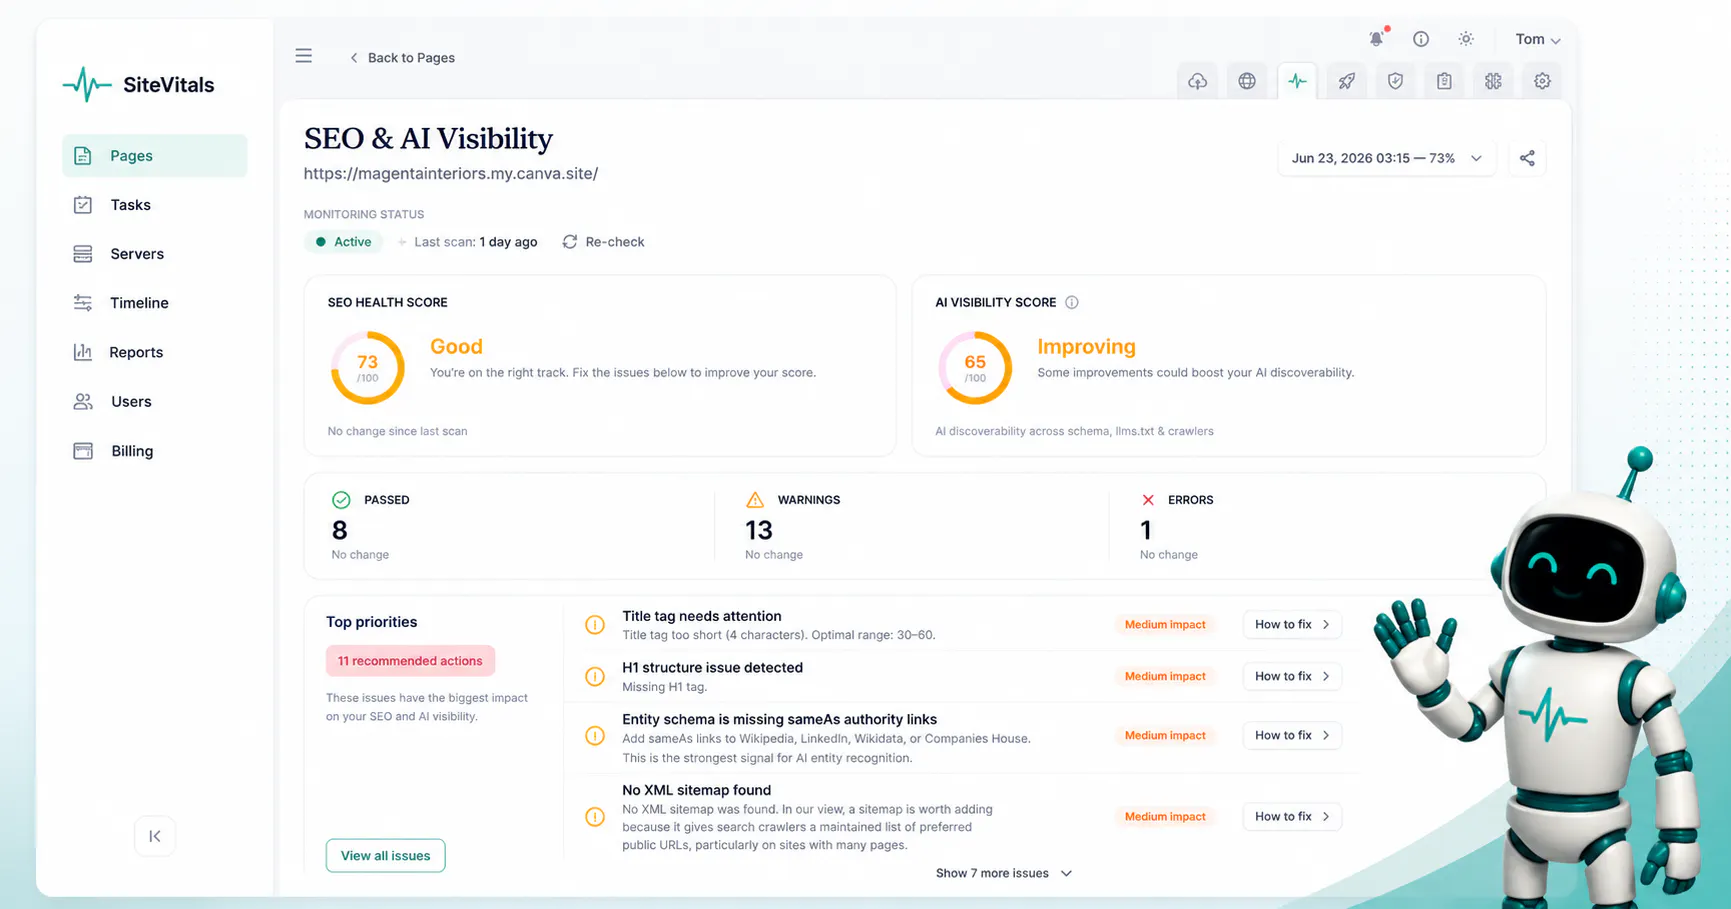
Task: Click How to fix for No XML sitemap
Action: coord(1292,817)
